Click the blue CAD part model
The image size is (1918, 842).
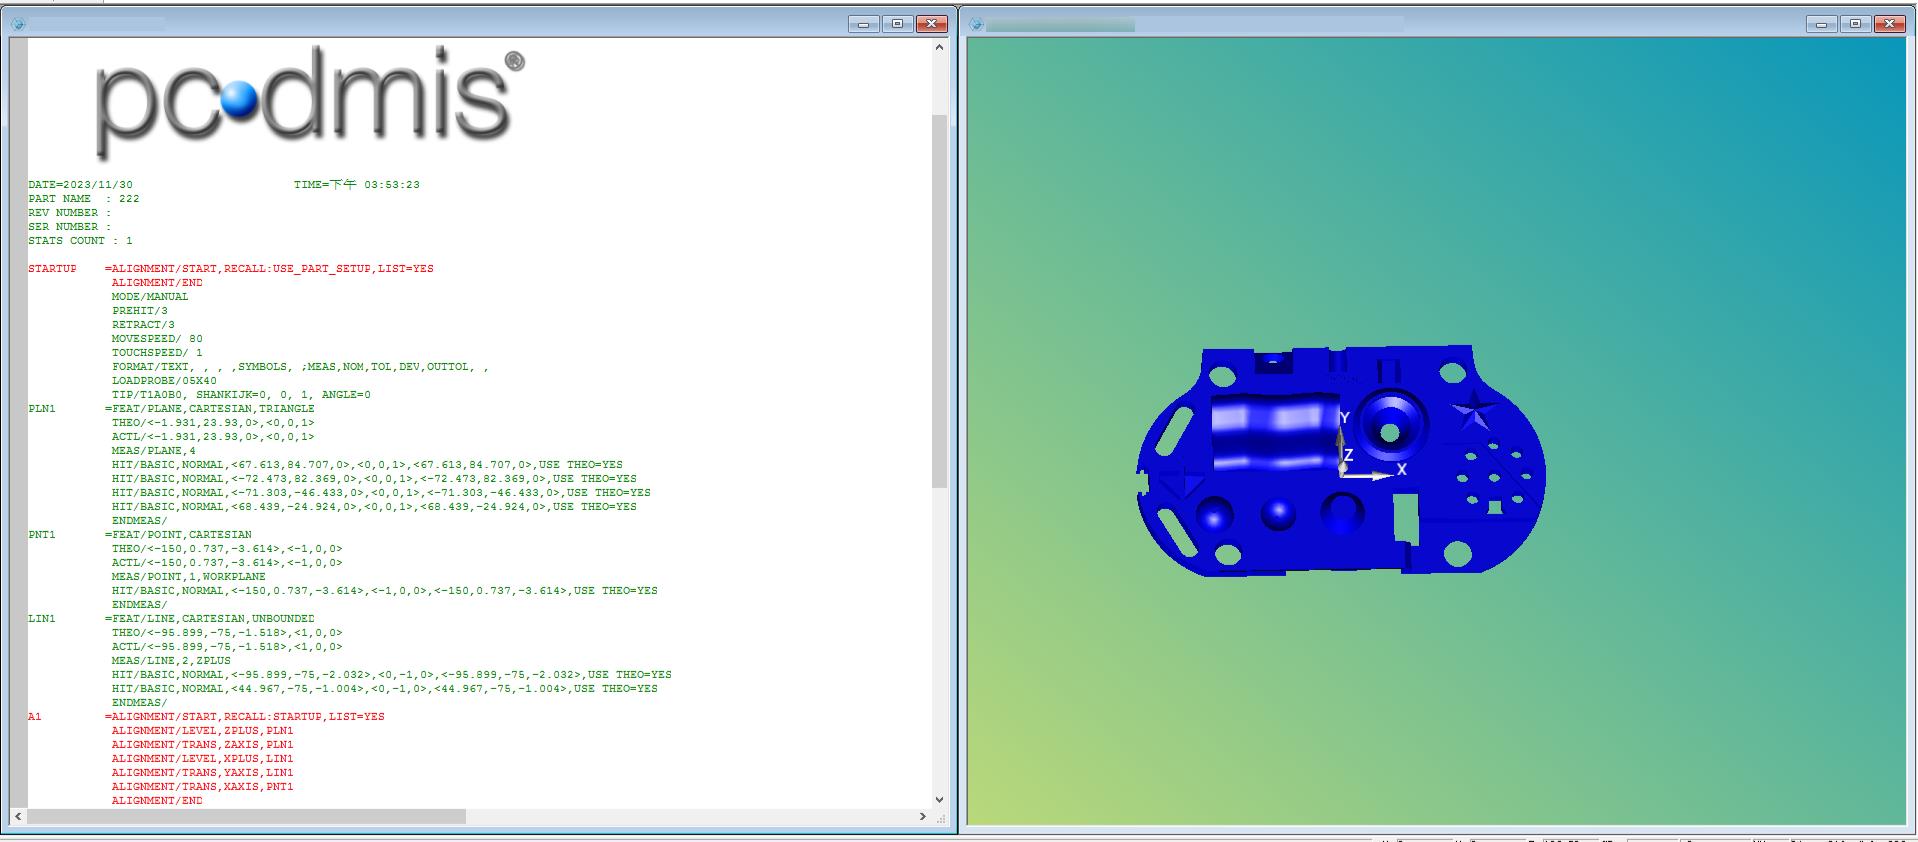point(1341,462)
